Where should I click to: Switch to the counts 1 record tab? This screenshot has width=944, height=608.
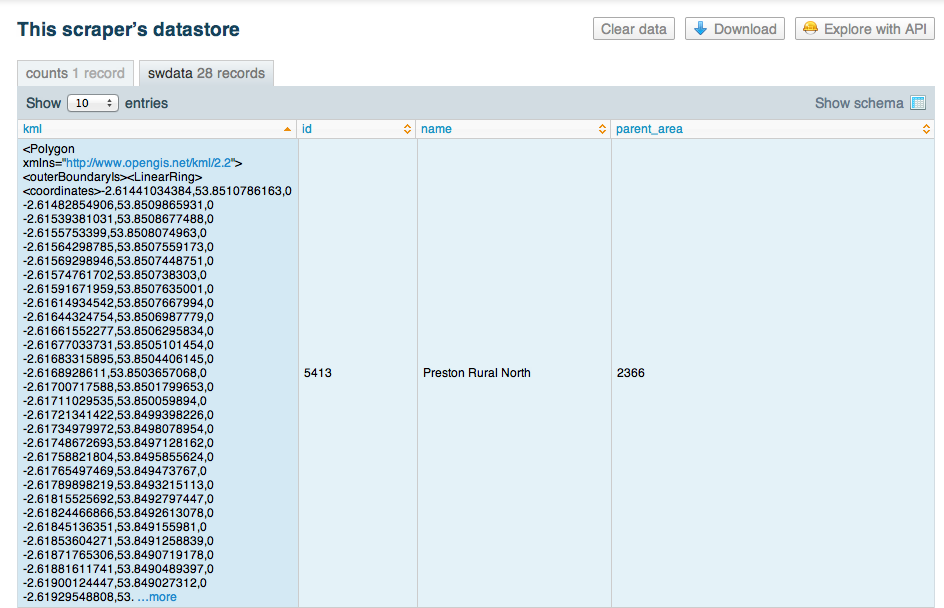pos(75,73)
